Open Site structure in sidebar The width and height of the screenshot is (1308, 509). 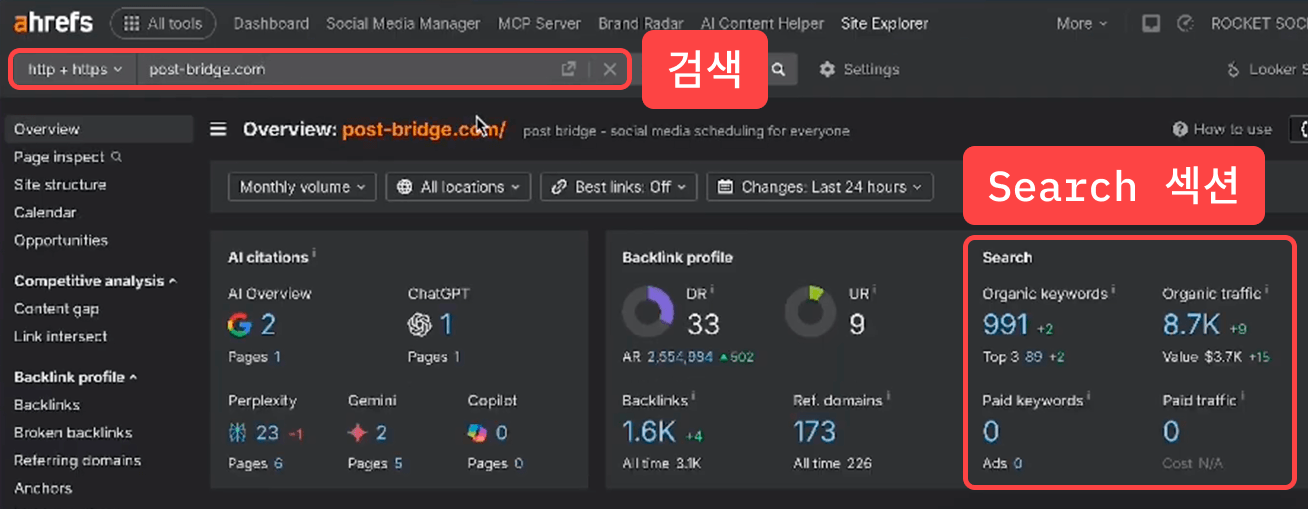pos(60,185)
